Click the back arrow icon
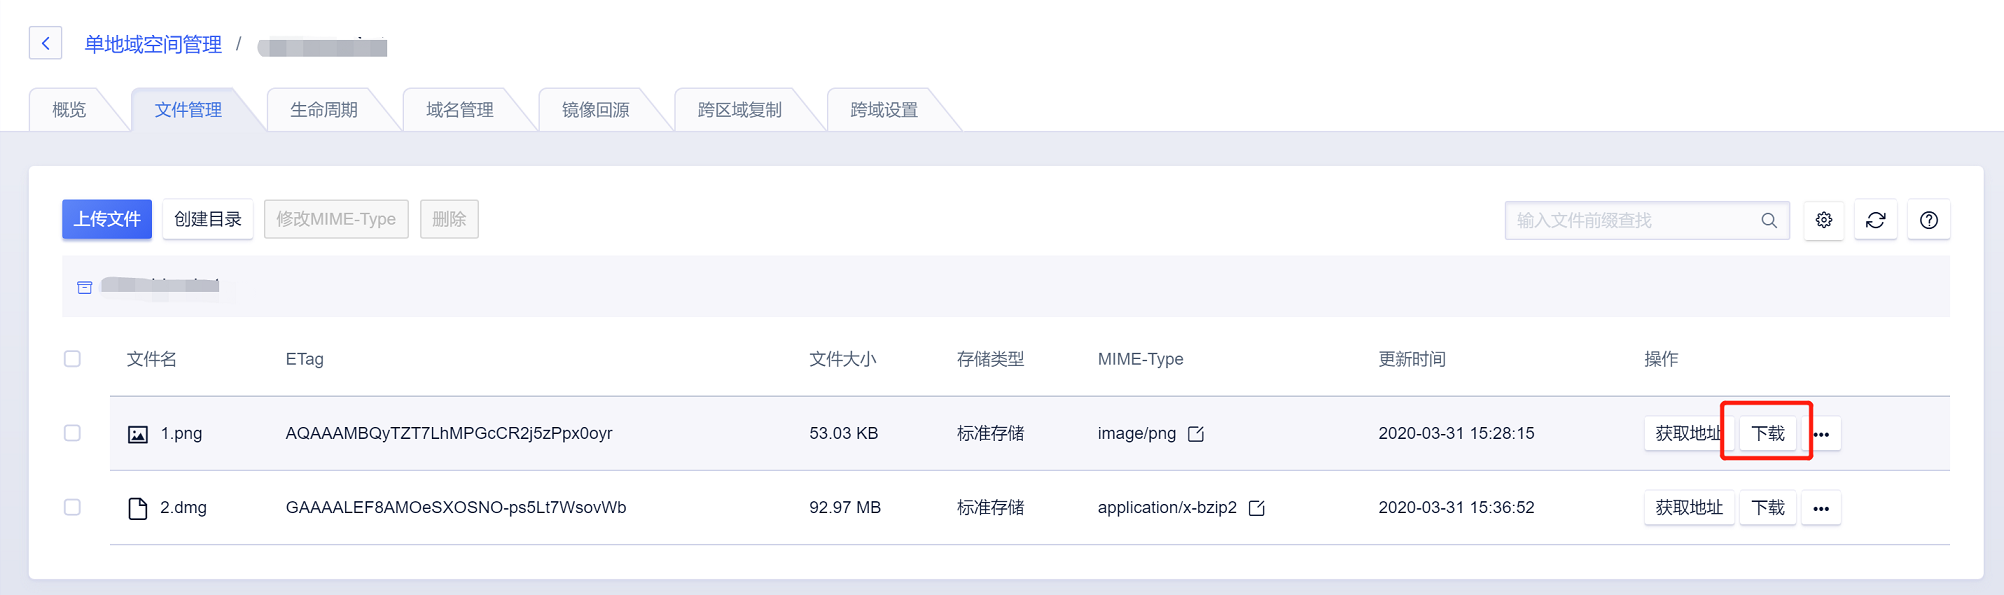The width and height of the screenshot is (2004, 595). tap(46, 43)
